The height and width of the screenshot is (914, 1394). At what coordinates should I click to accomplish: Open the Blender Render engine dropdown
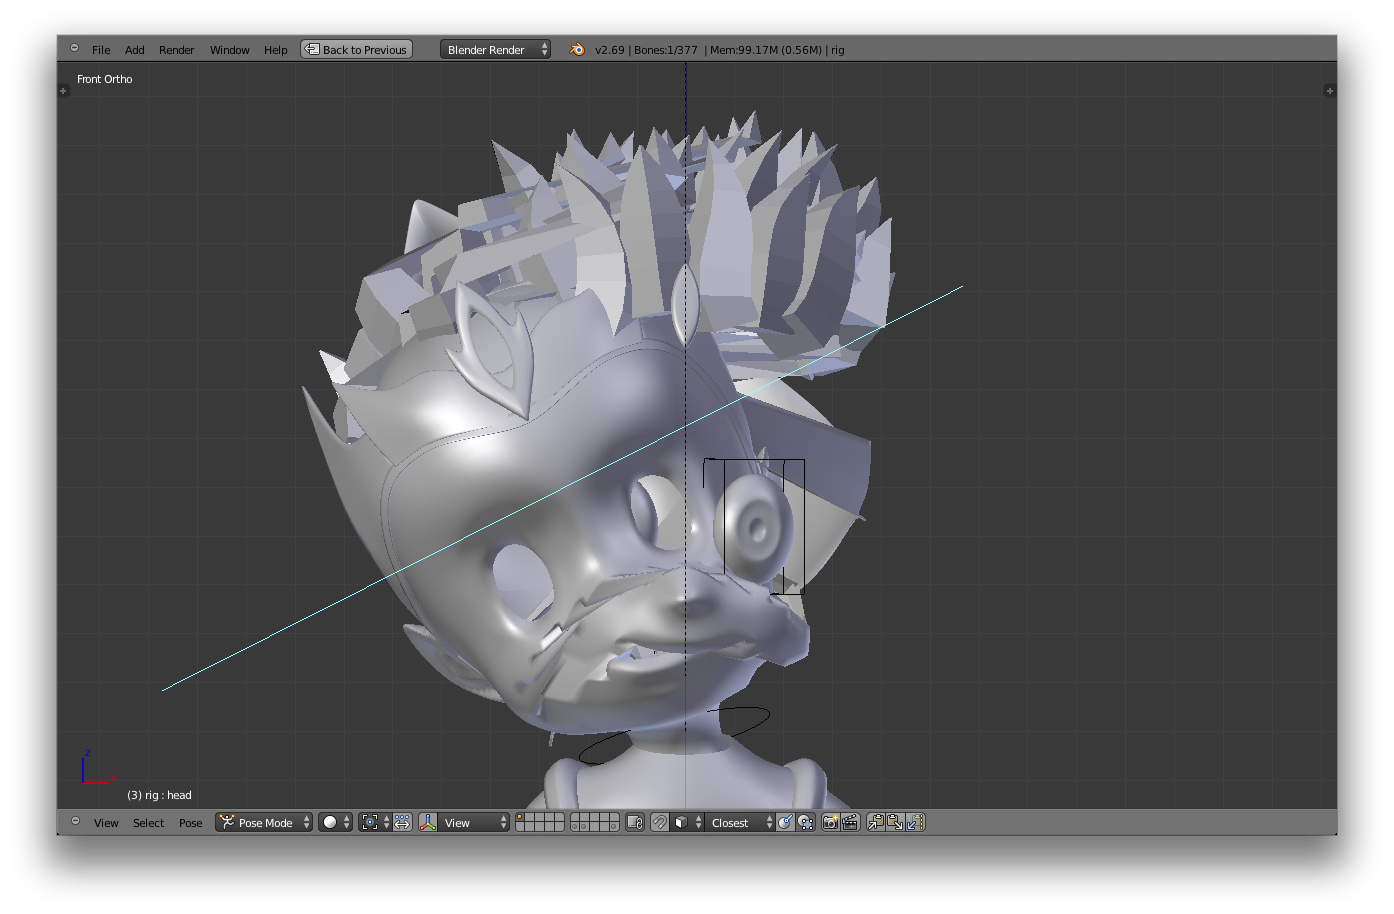pos(496,49)
